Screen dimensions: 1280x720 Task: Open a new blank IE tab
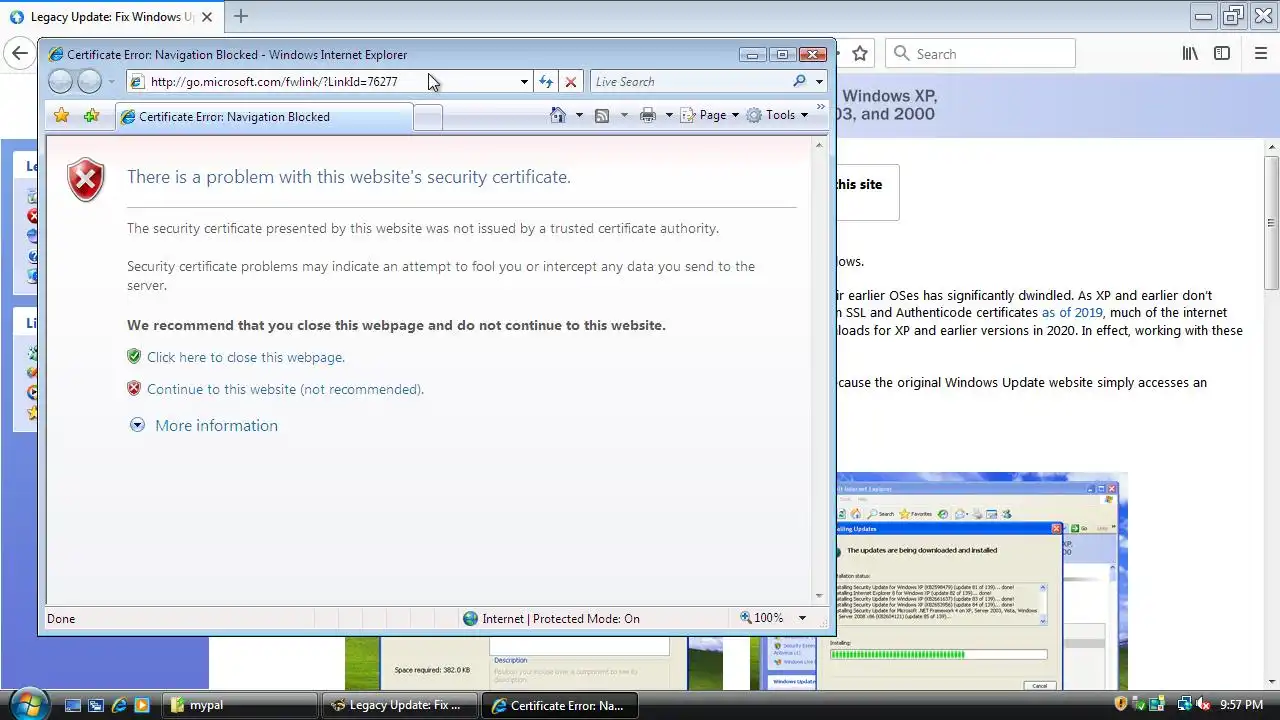click(x=428, y=117)
